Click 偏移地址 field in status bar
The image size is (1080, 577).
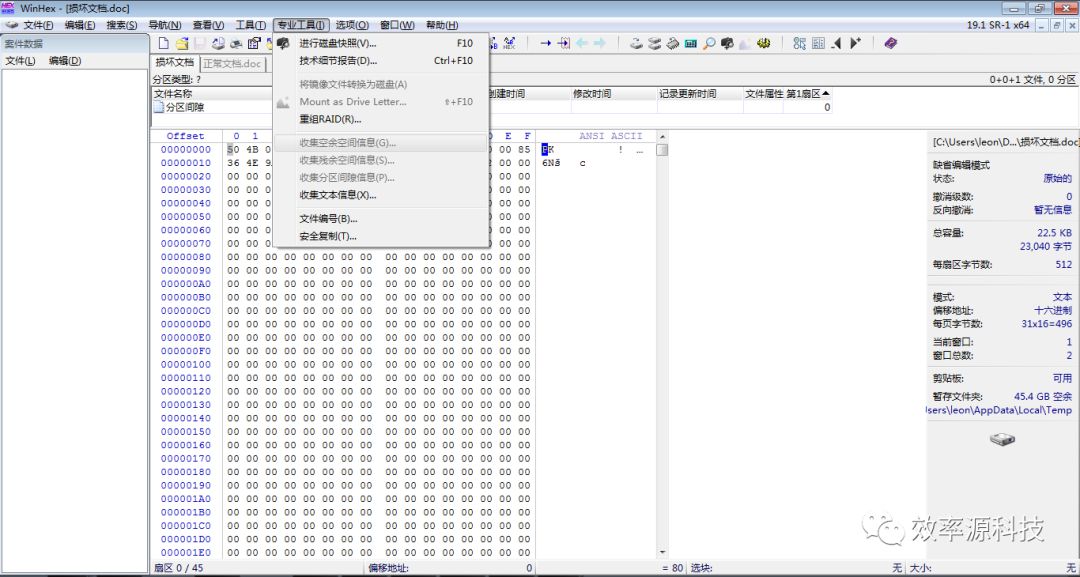coord(450,569)
